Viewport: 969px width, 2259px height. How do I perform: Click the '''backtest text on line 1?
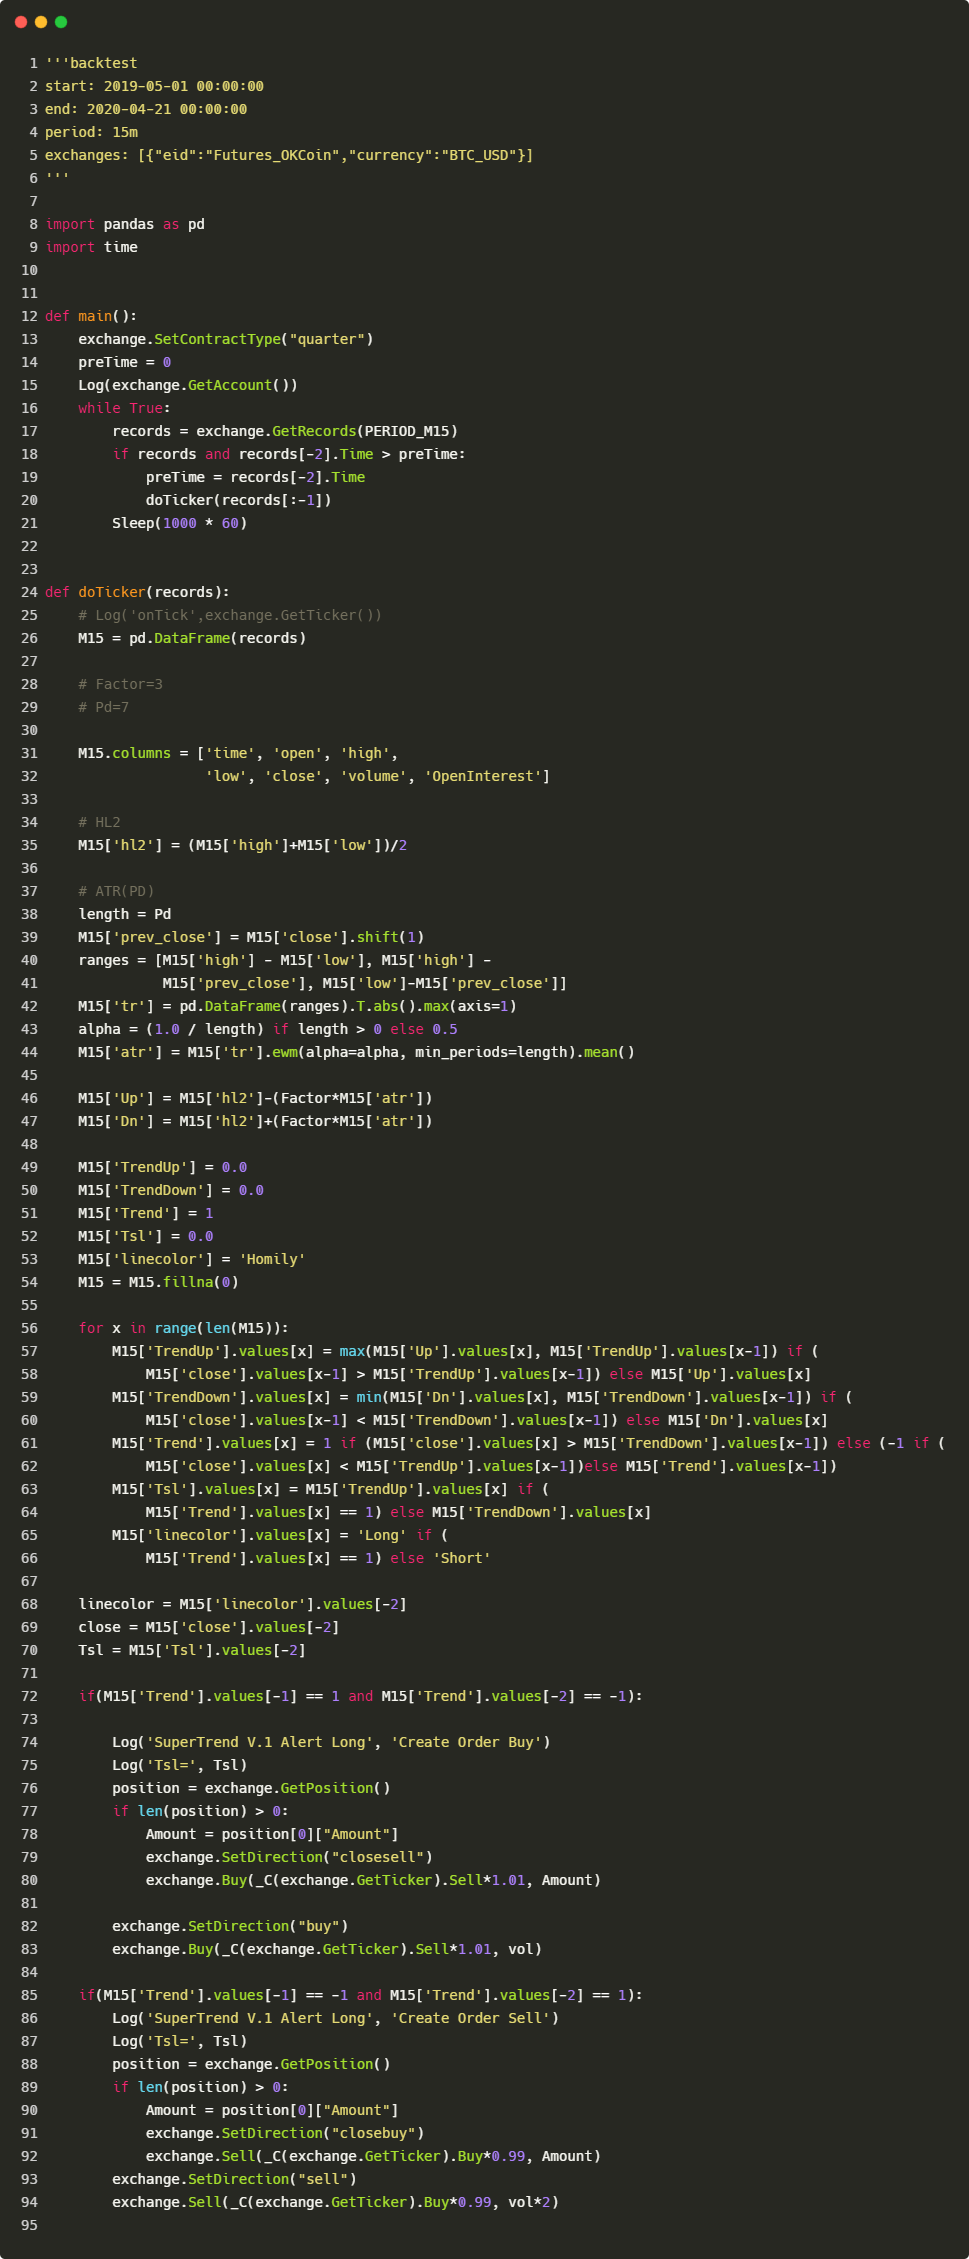pos(91,63)
